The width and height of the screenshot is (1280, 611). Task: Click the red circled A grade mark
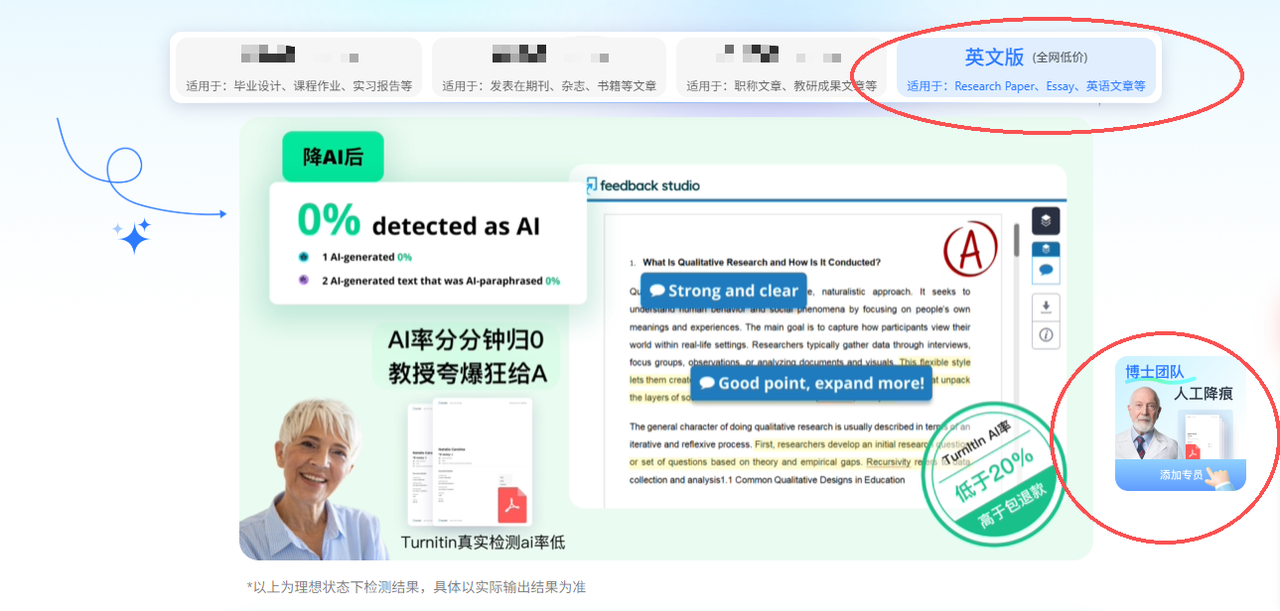pos(971,251)
